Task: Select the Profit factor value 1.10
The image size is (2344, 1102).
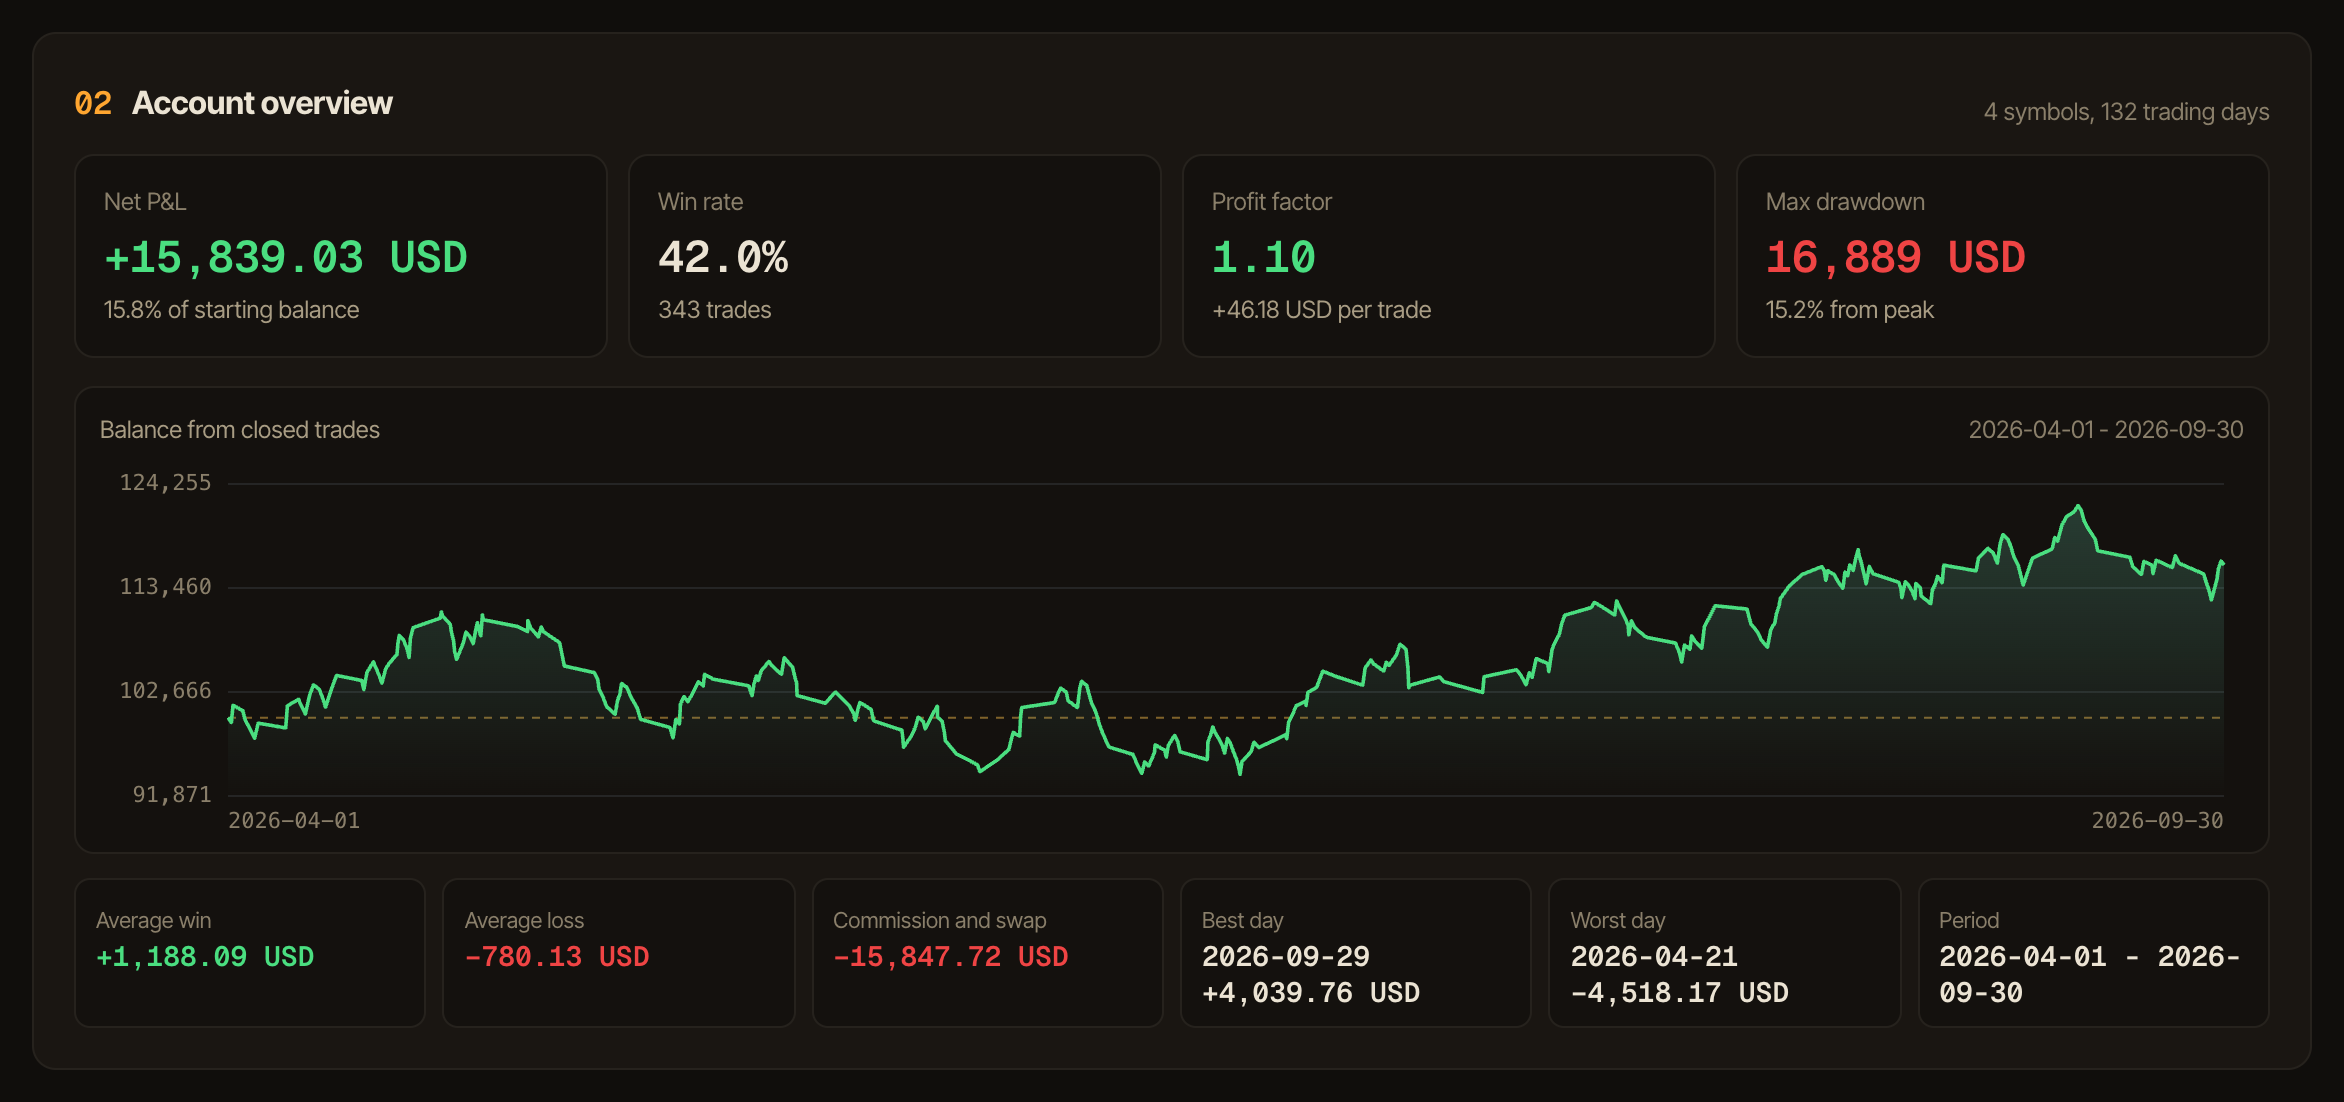Action: tap(1263, 257)
